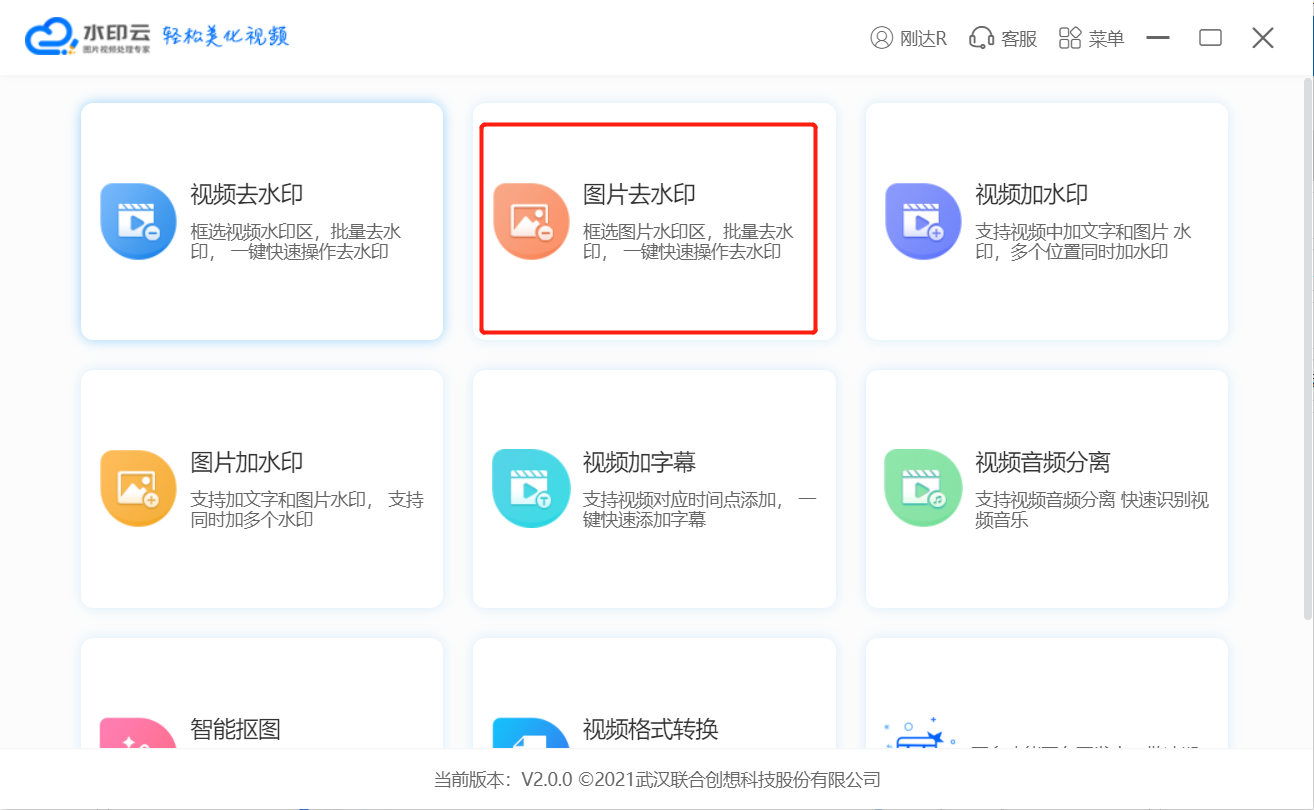
Task: Click description 框选视频水印区，批量去水印
Action: click(x=296, y=242)
